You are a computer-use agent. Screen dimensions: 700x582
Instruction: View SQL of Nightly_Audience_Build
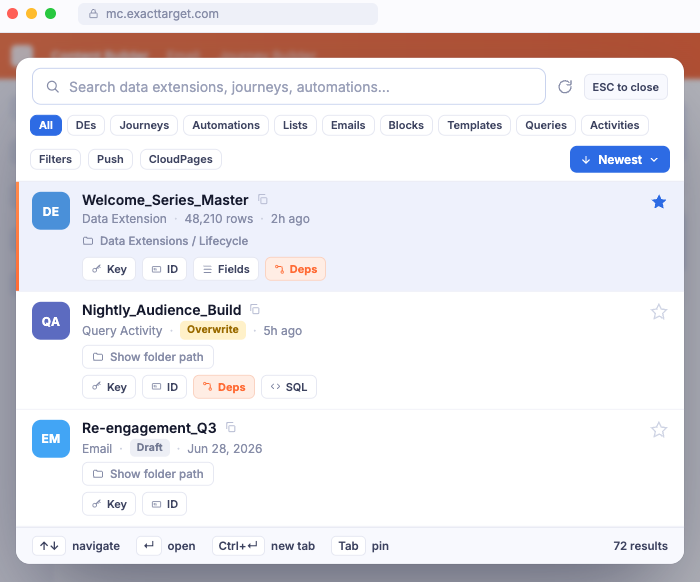tap(289, 387)
